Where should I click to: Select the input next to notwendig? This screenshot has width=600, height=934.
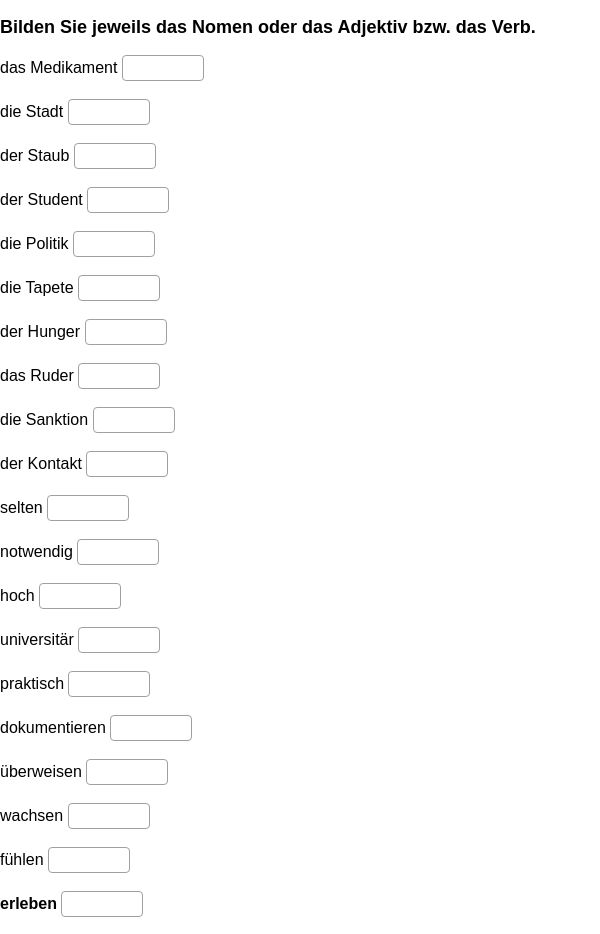[118, 553]
